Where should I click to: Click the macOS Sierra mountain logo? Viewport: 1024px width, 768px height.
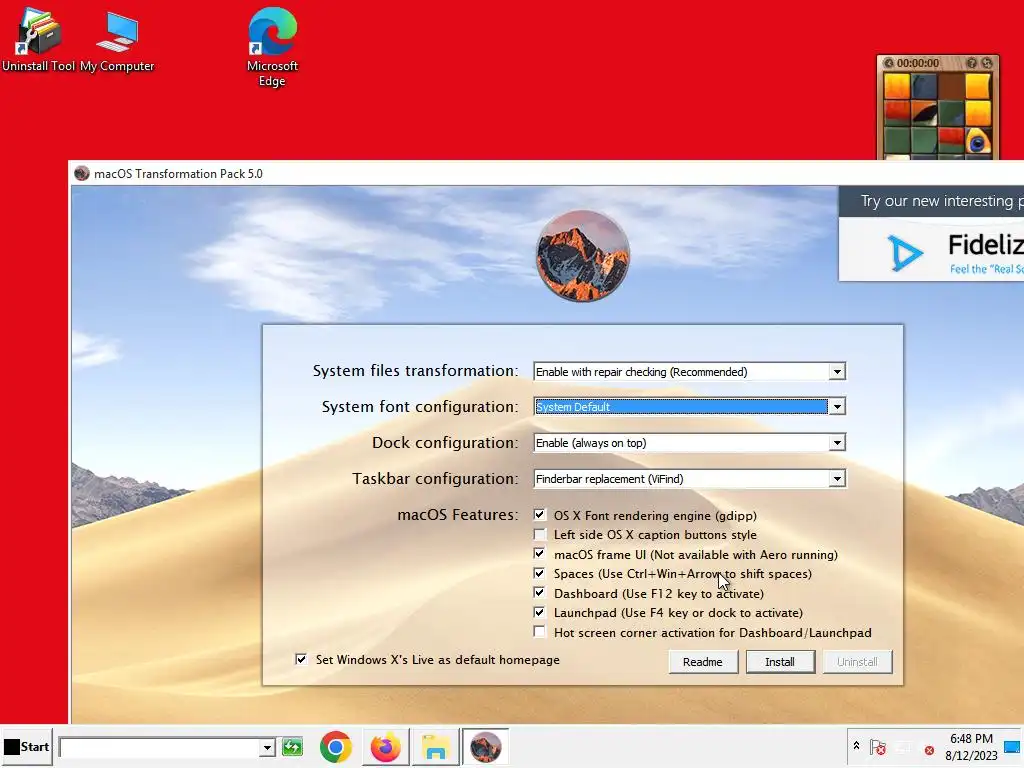click(583, 255)
